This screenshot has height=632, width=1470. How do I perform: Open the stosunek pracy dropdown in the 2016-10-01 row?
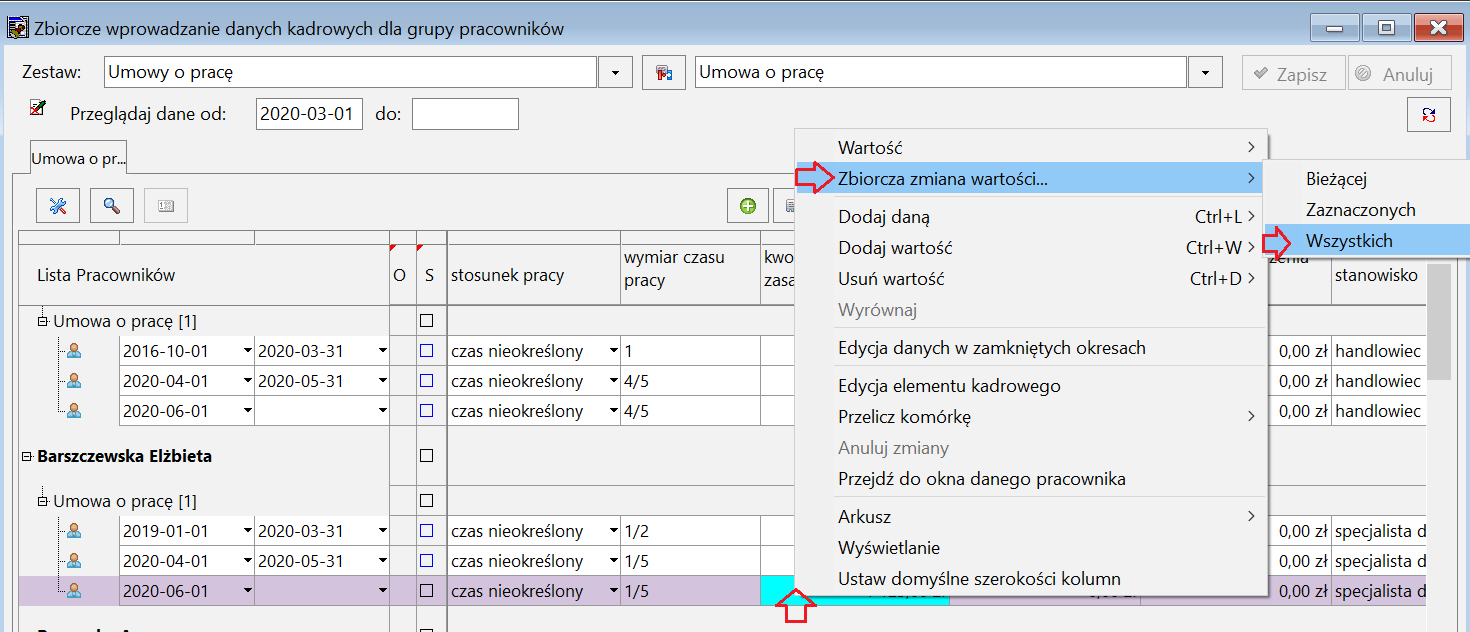pos(613,351)
